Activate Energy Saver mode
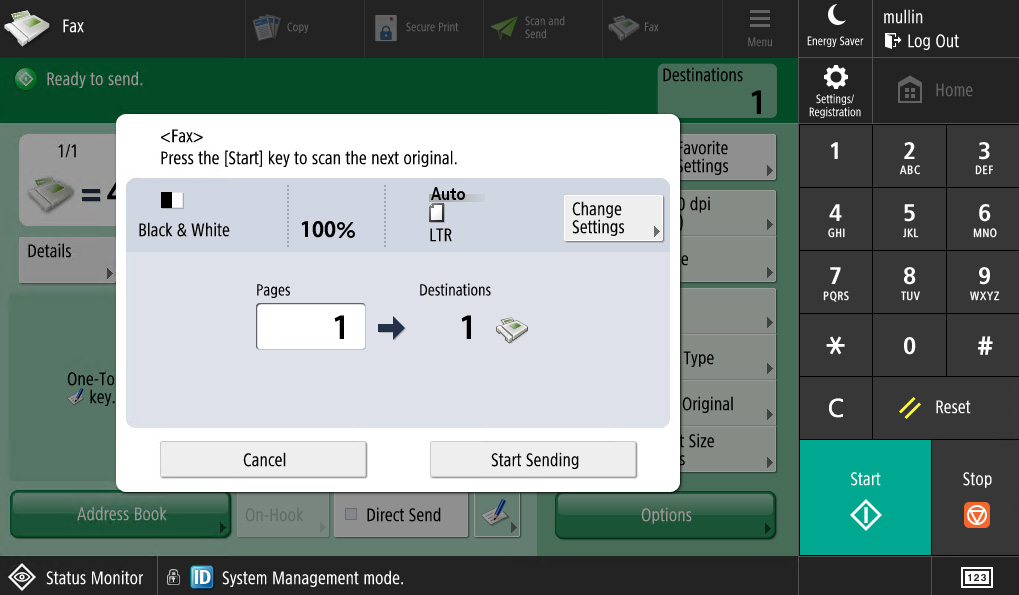Screen dimensions: 1019x595 (x=835, y=27)
